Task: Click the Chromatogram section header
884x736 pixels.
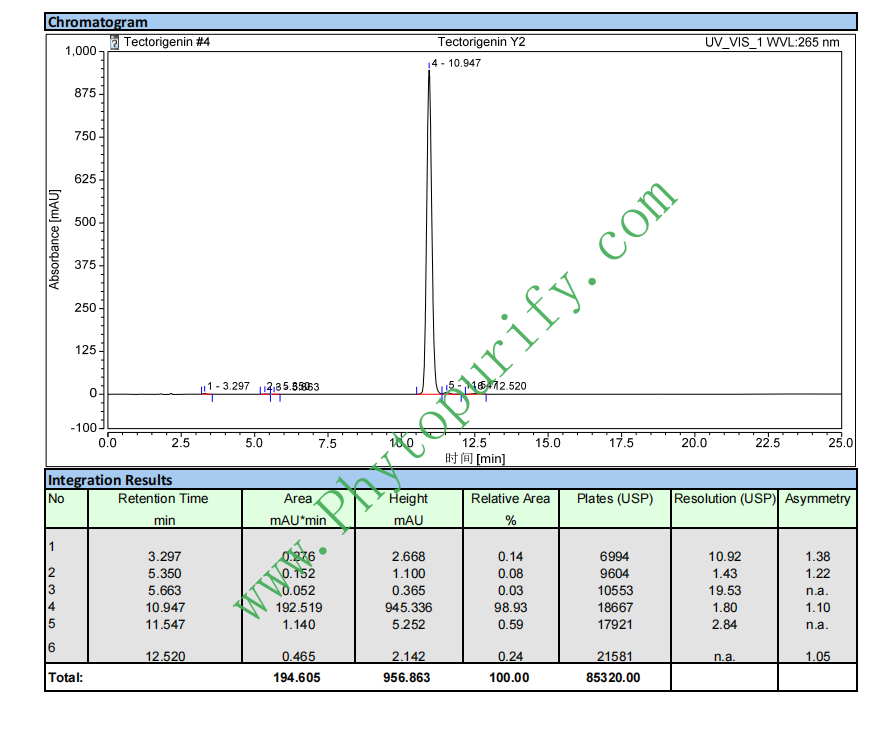Action: coord(98,22)
